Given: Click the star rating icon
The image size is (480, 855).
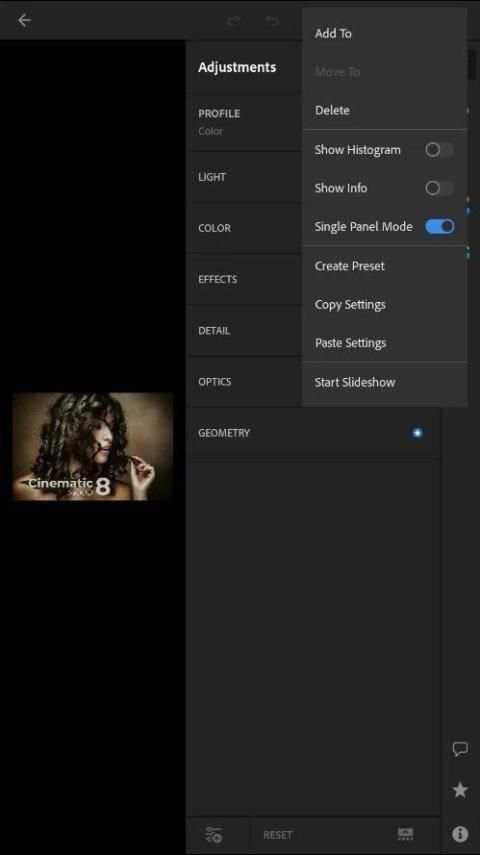Looking at the screenshot, I should [x=460, y=790].
